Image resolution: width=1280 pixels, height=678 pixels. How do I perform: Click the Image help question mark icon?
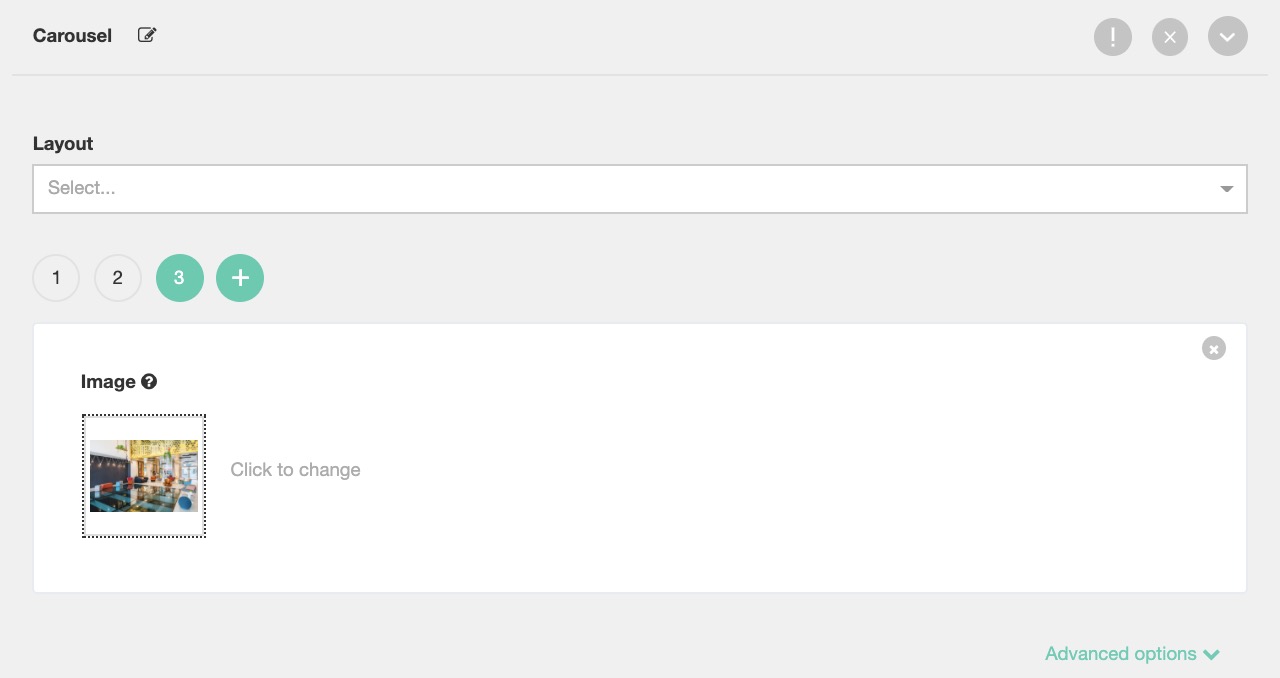(x=149, y=382)
